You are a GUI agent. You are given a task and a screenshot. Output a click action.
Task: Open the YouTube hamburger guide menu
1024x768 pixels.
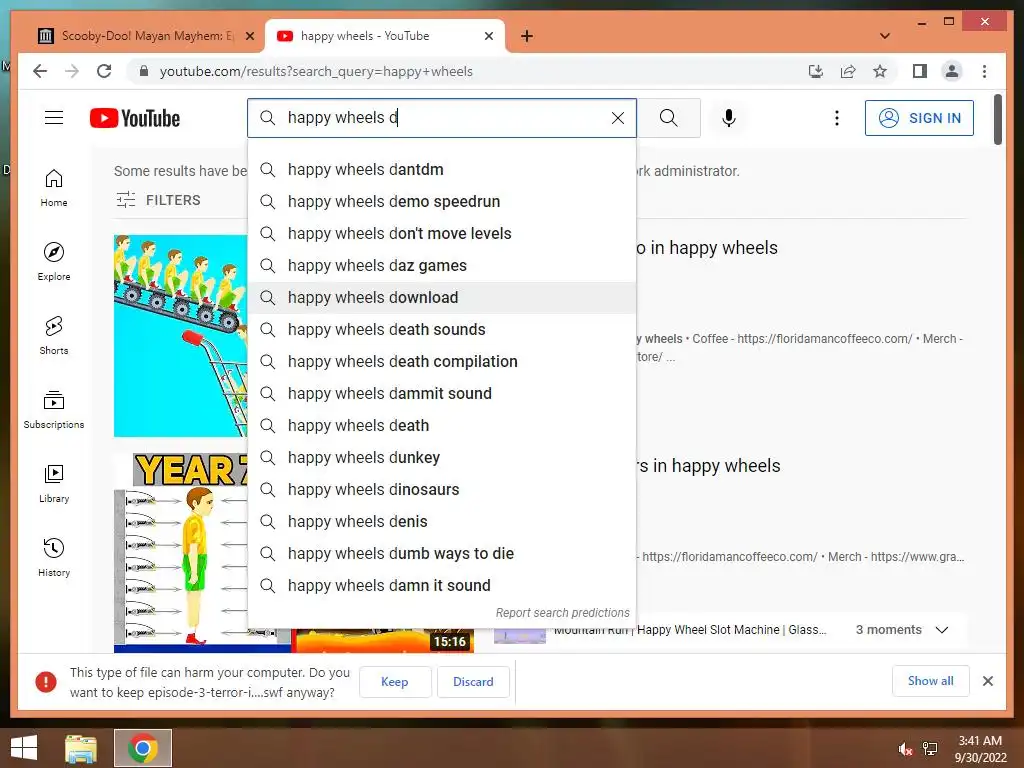(54, 118)
